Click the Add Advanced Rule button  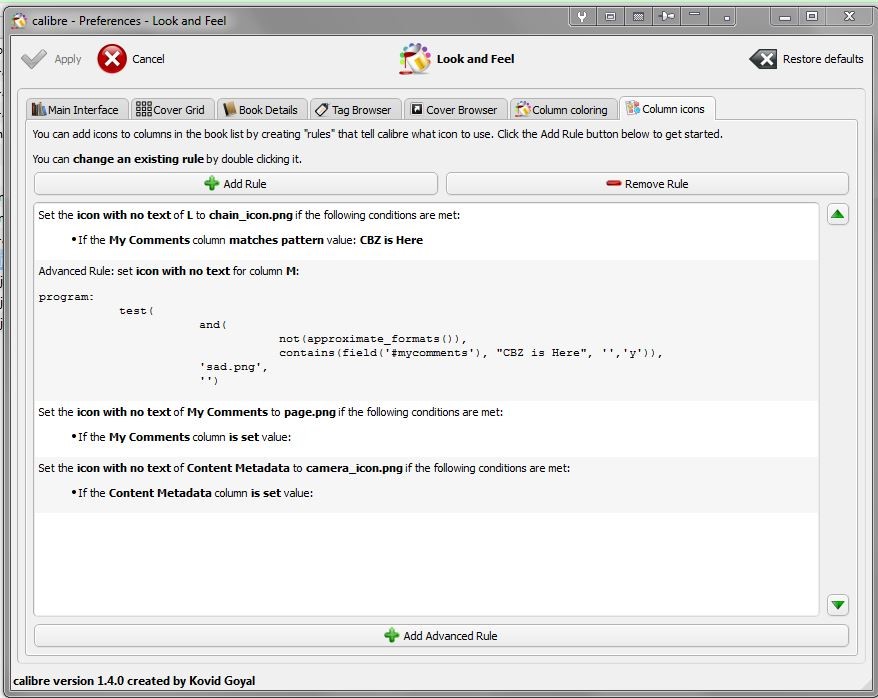click(441, 636)
